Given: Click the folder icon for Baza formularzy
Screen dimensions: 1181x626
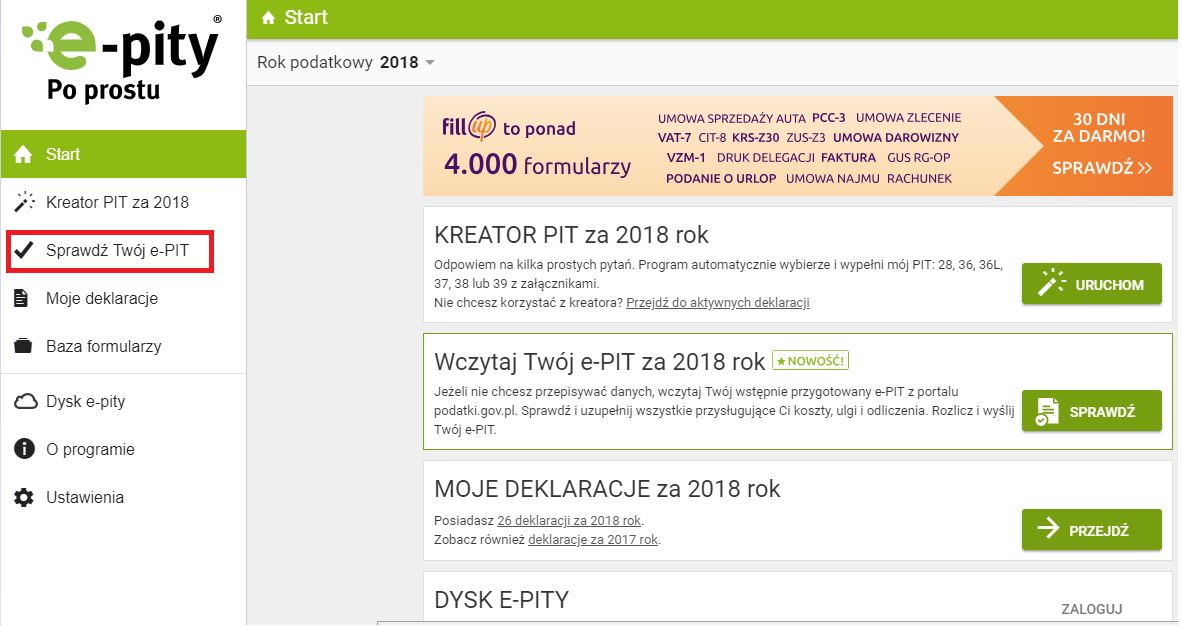Looking at the screenshot, I should 24,346.
